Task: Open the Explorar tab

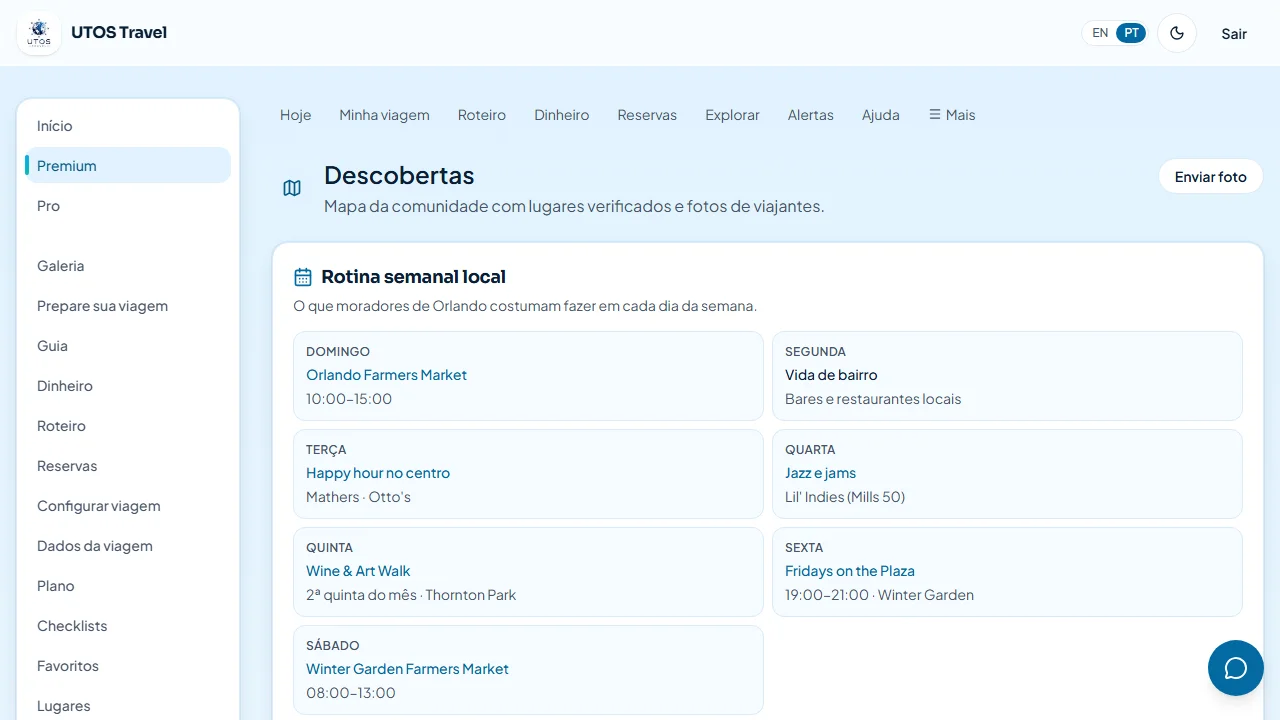Action: [732, 115]
